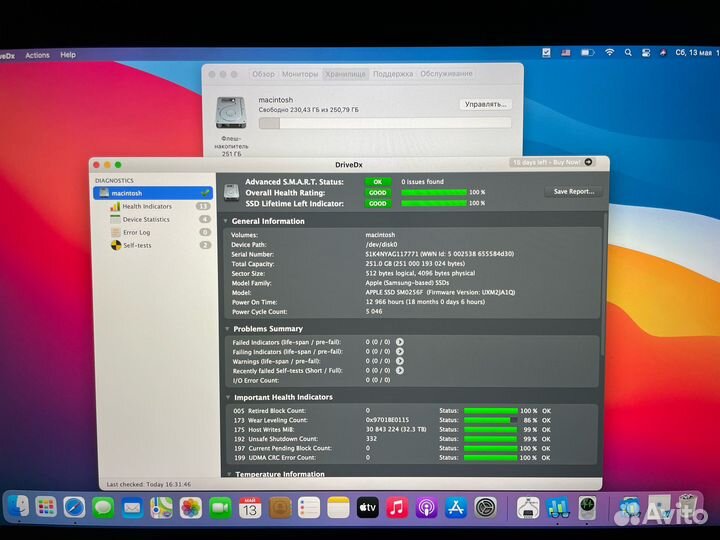Select macintosh drive in Diagnostics sidebar
The image size is (720, 540).
pos(153,193)
